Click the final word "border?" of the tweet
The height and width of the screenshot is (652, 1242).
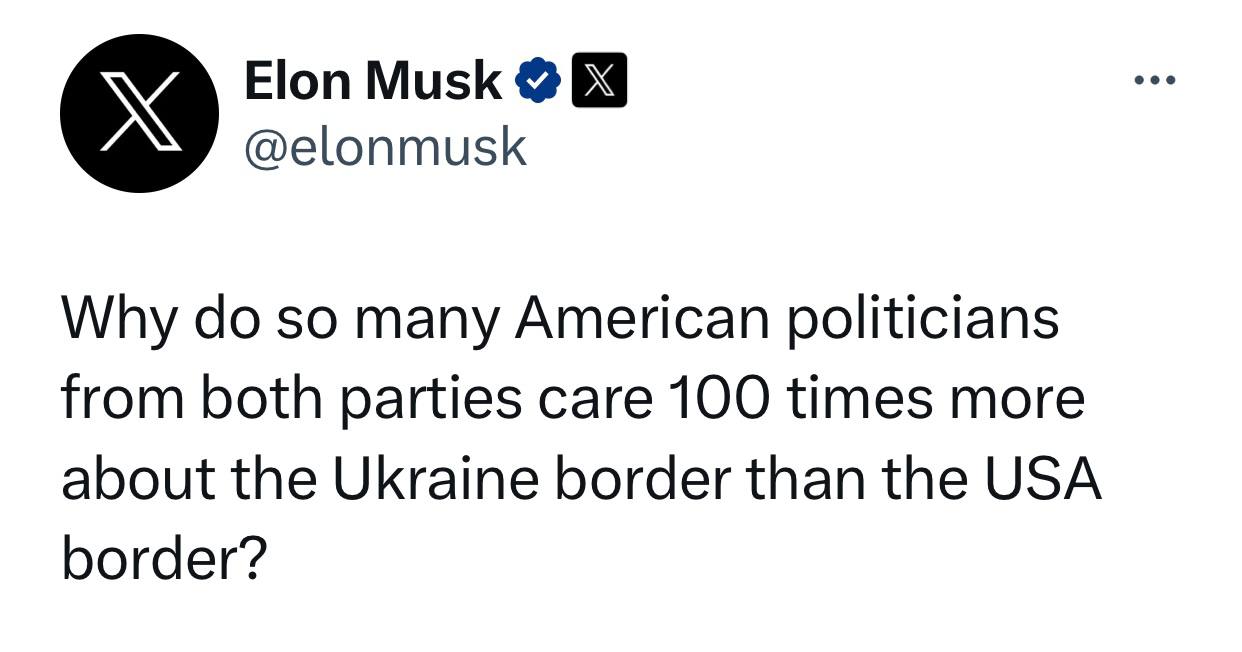(x=164, y=558)
